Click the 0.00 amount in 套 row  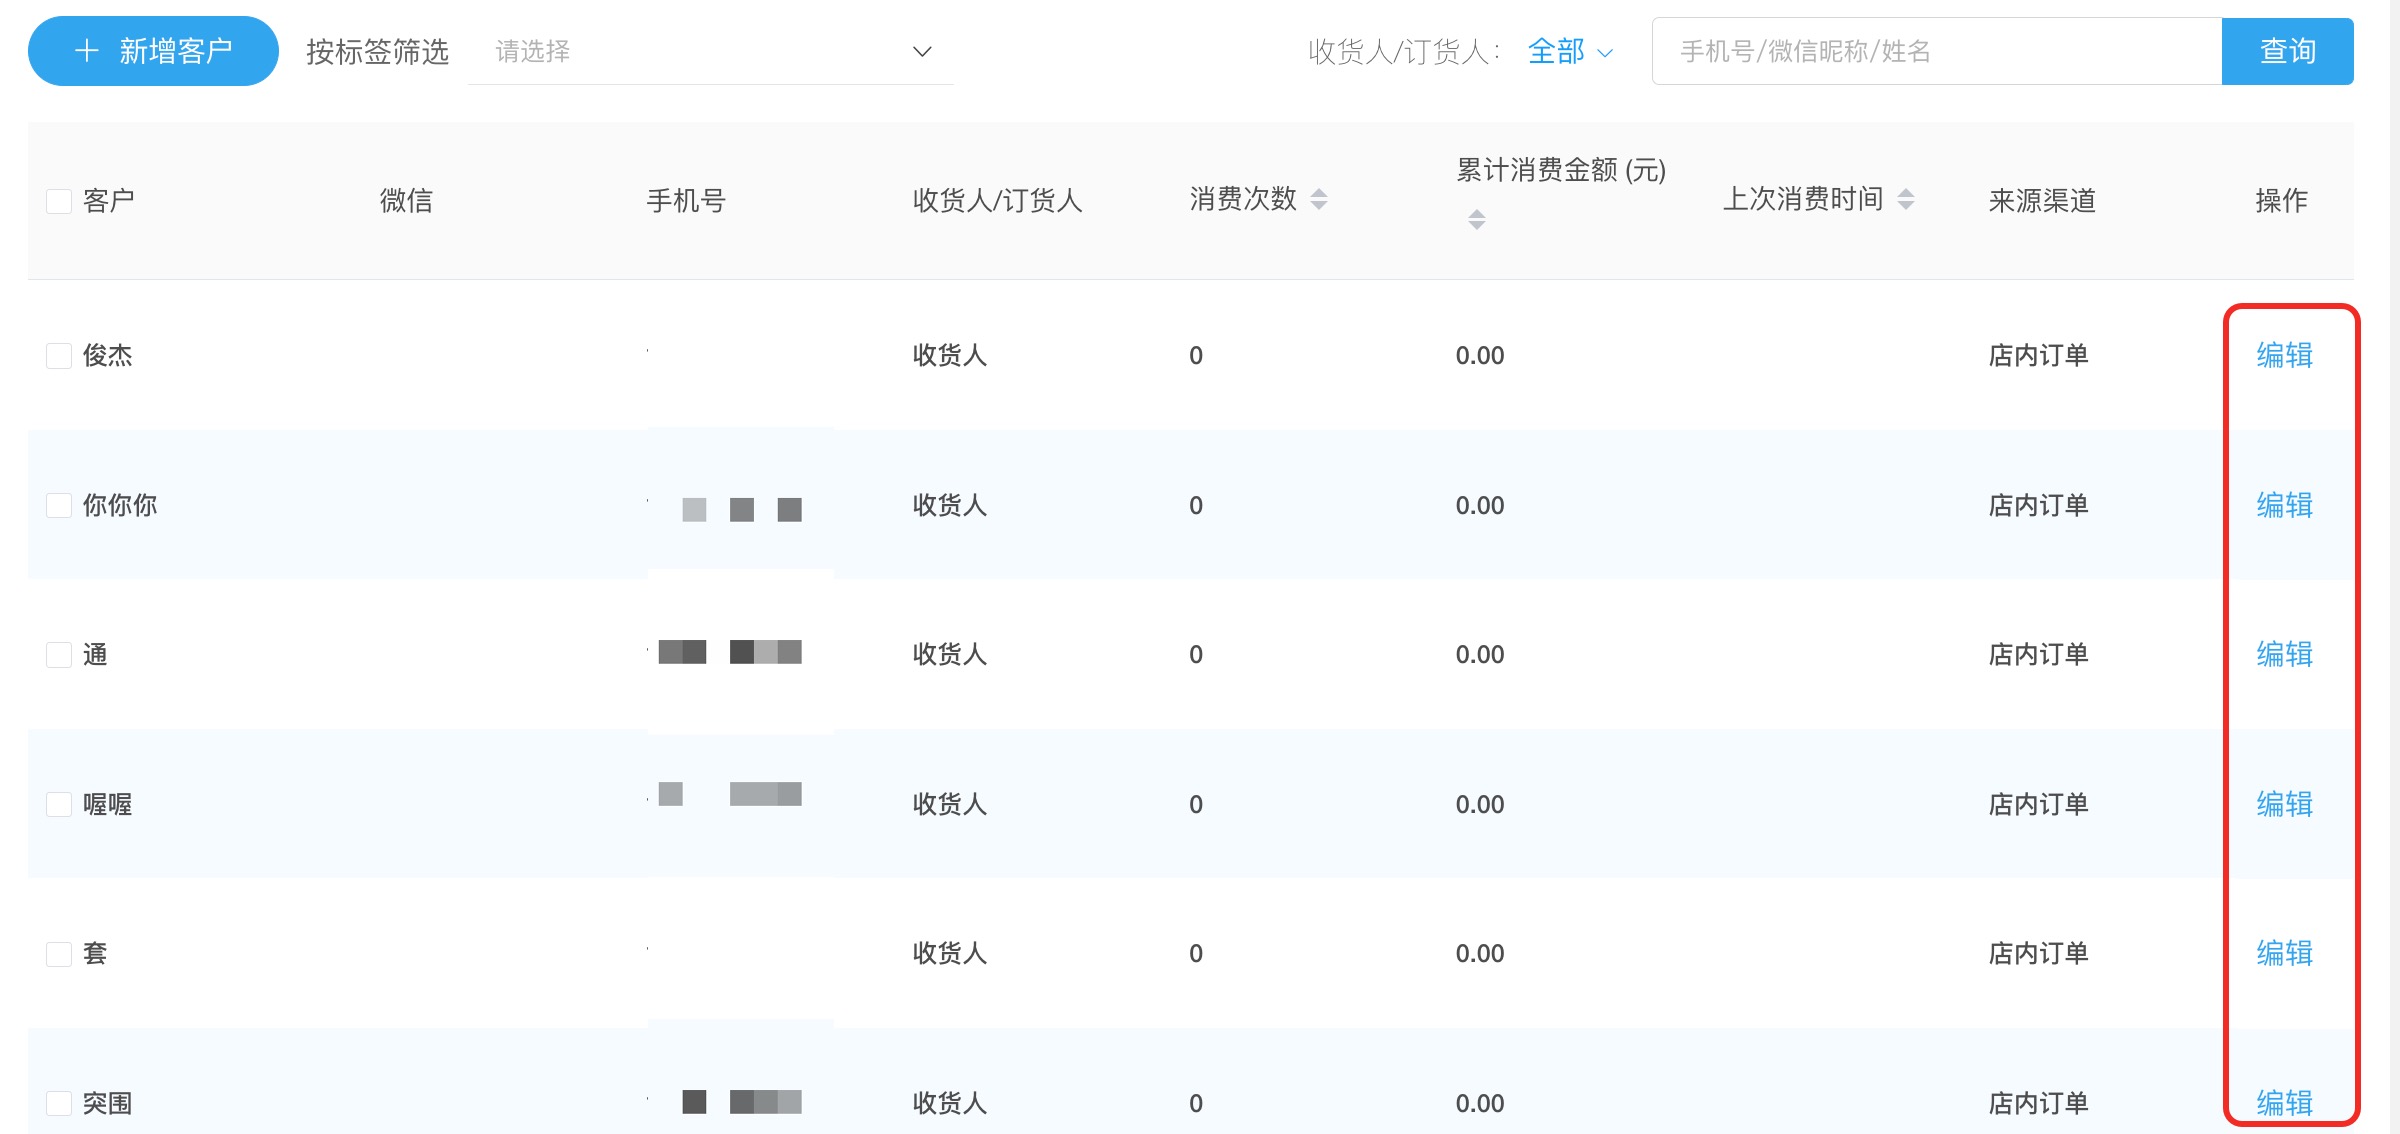pyautogui.click(x=1480, y=953)
